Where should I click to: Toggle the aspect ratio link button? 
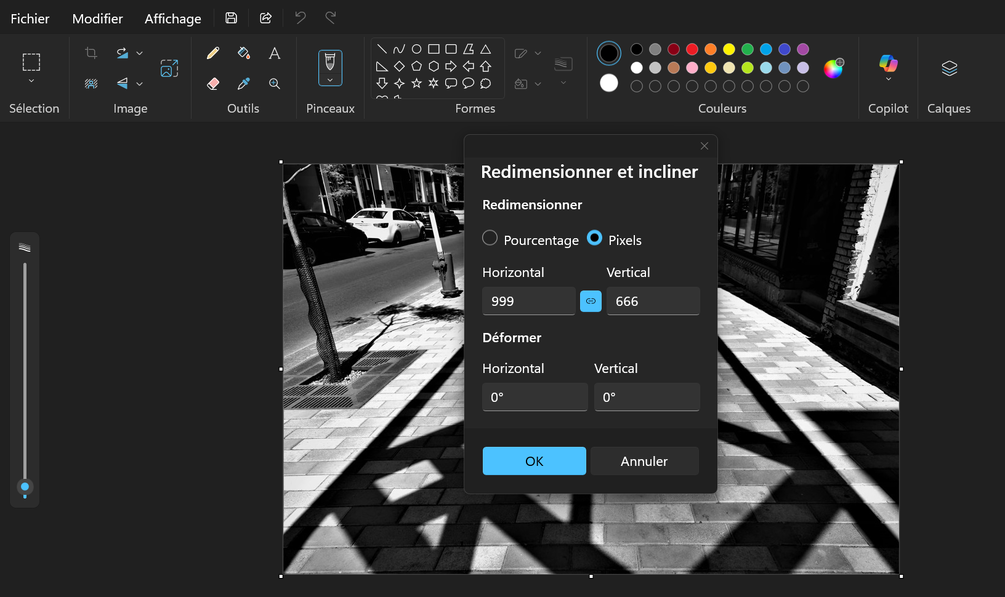point(590,301)
